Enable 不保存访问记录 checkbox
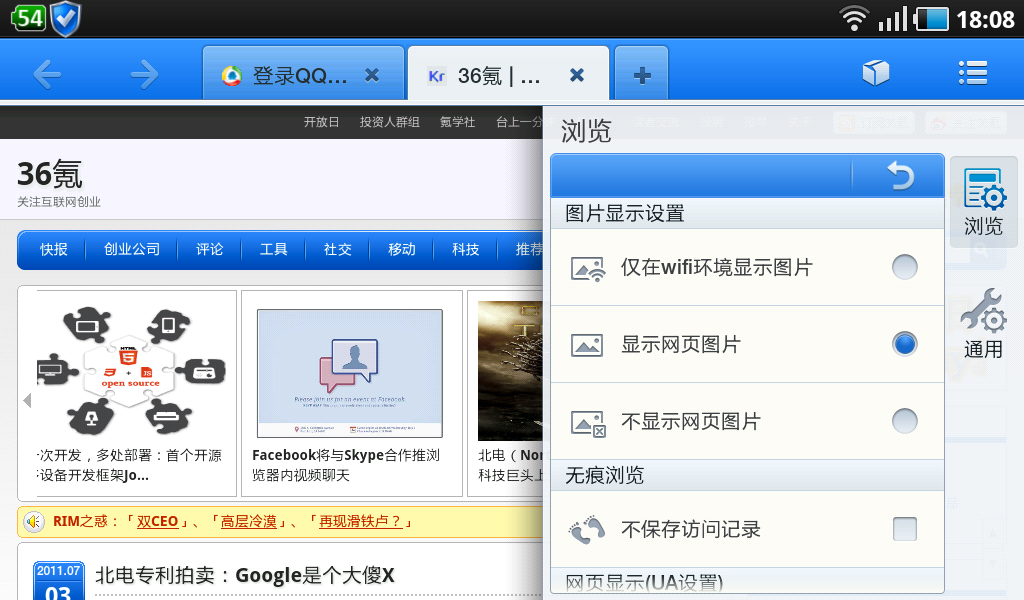The height and width of the screenshot is (600, 1024). coord(904,529)
